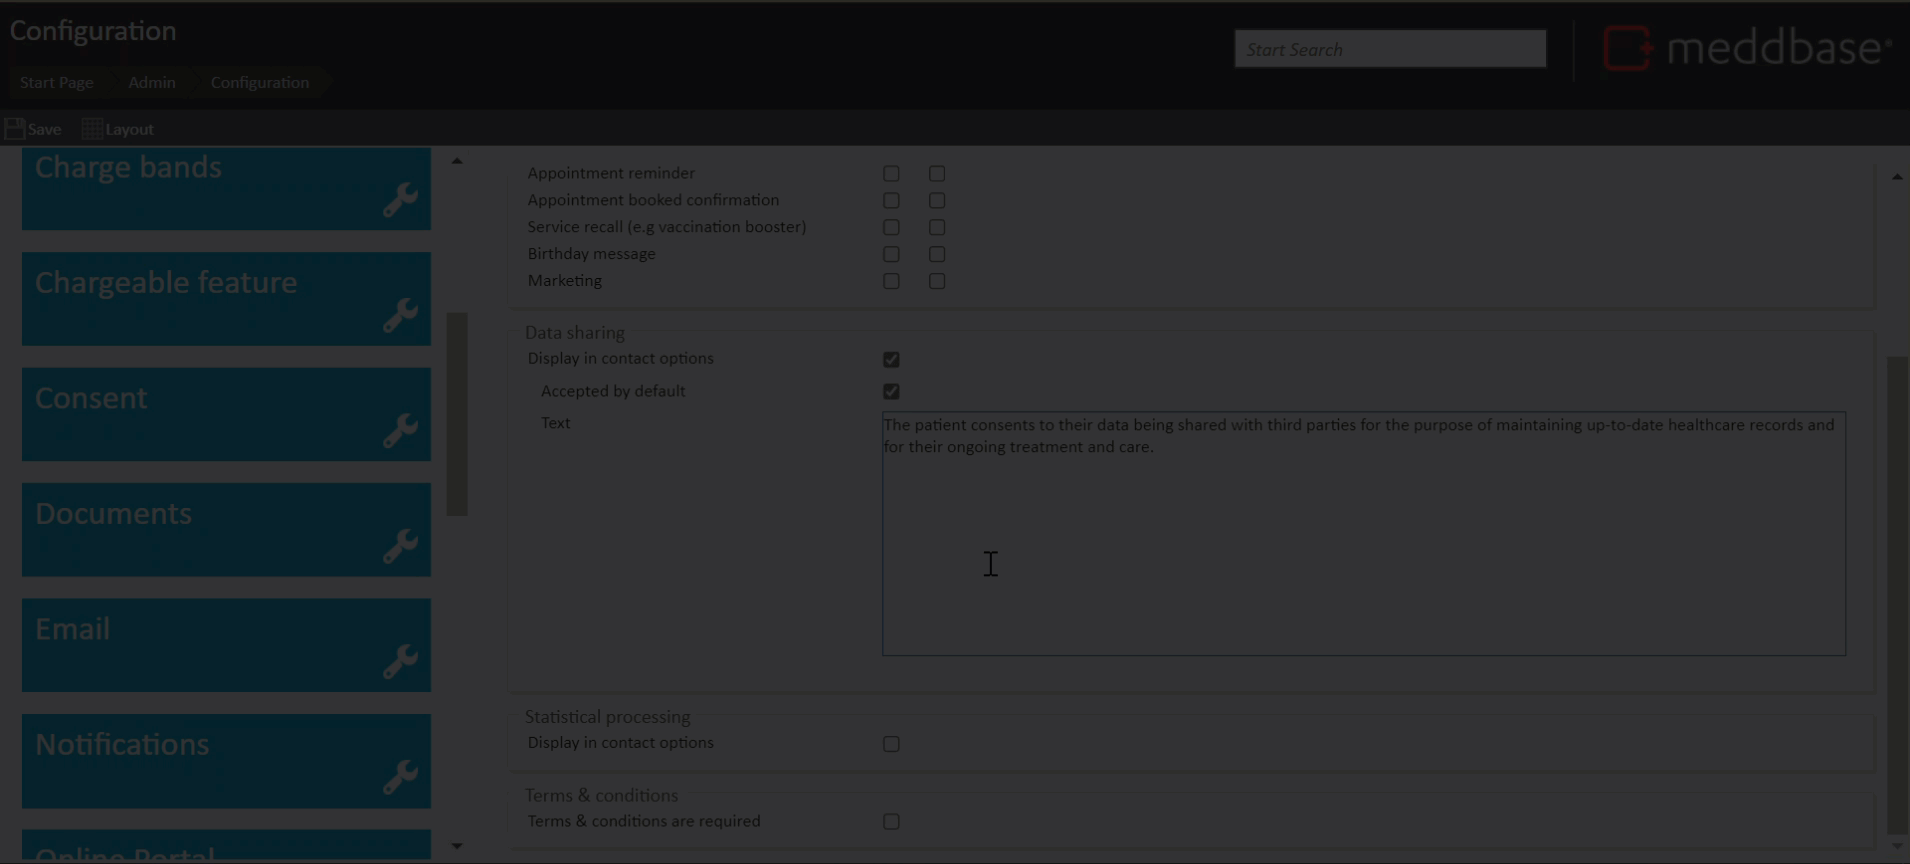
Task: Click the wrench icon on Chargeable feature tile
Action: 400,315
